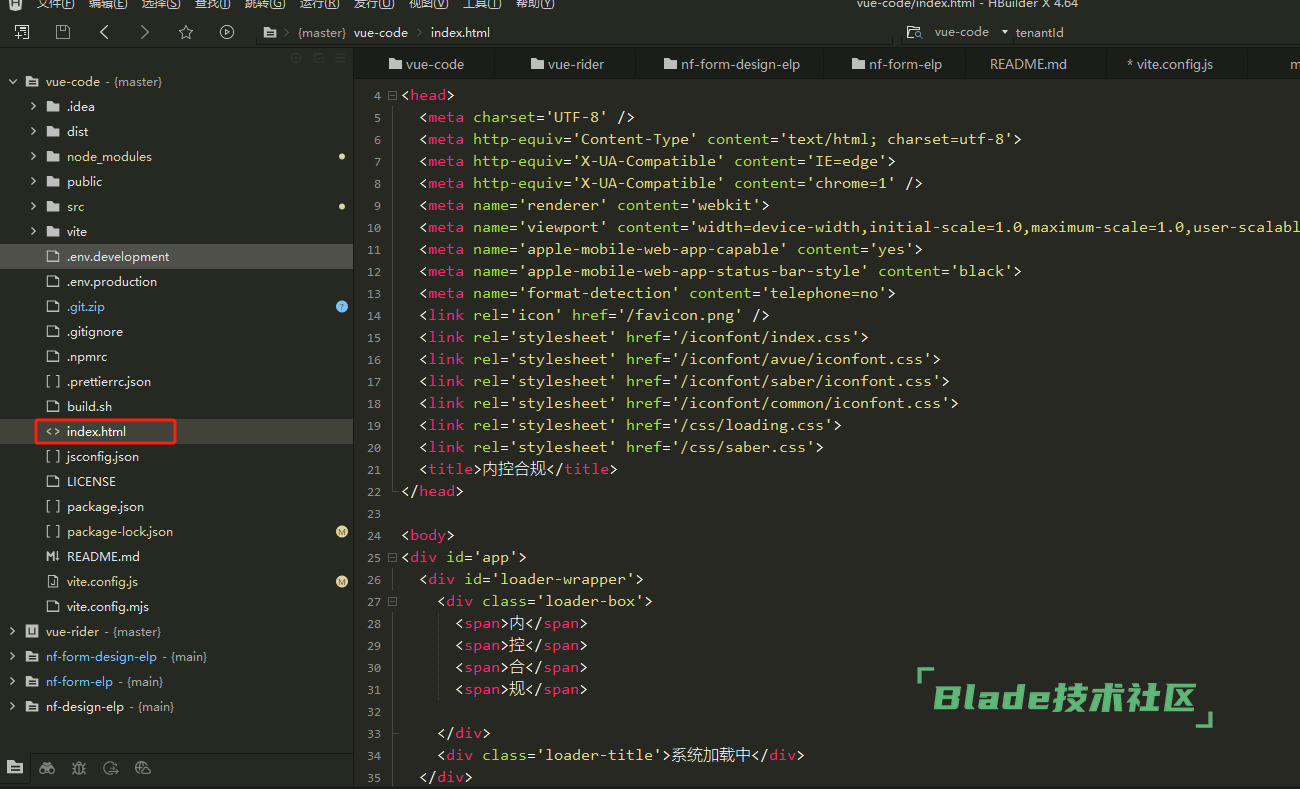Click the run play icon in toolbar

click(x=227, y=32)
